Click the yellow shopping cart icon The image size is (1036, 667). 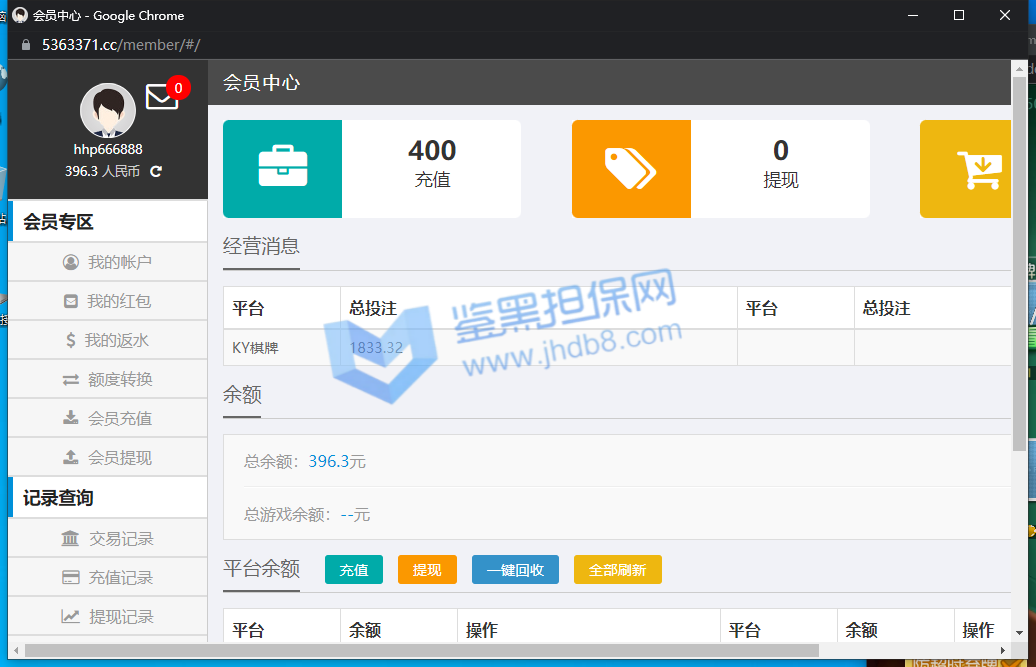pos(978,169)
